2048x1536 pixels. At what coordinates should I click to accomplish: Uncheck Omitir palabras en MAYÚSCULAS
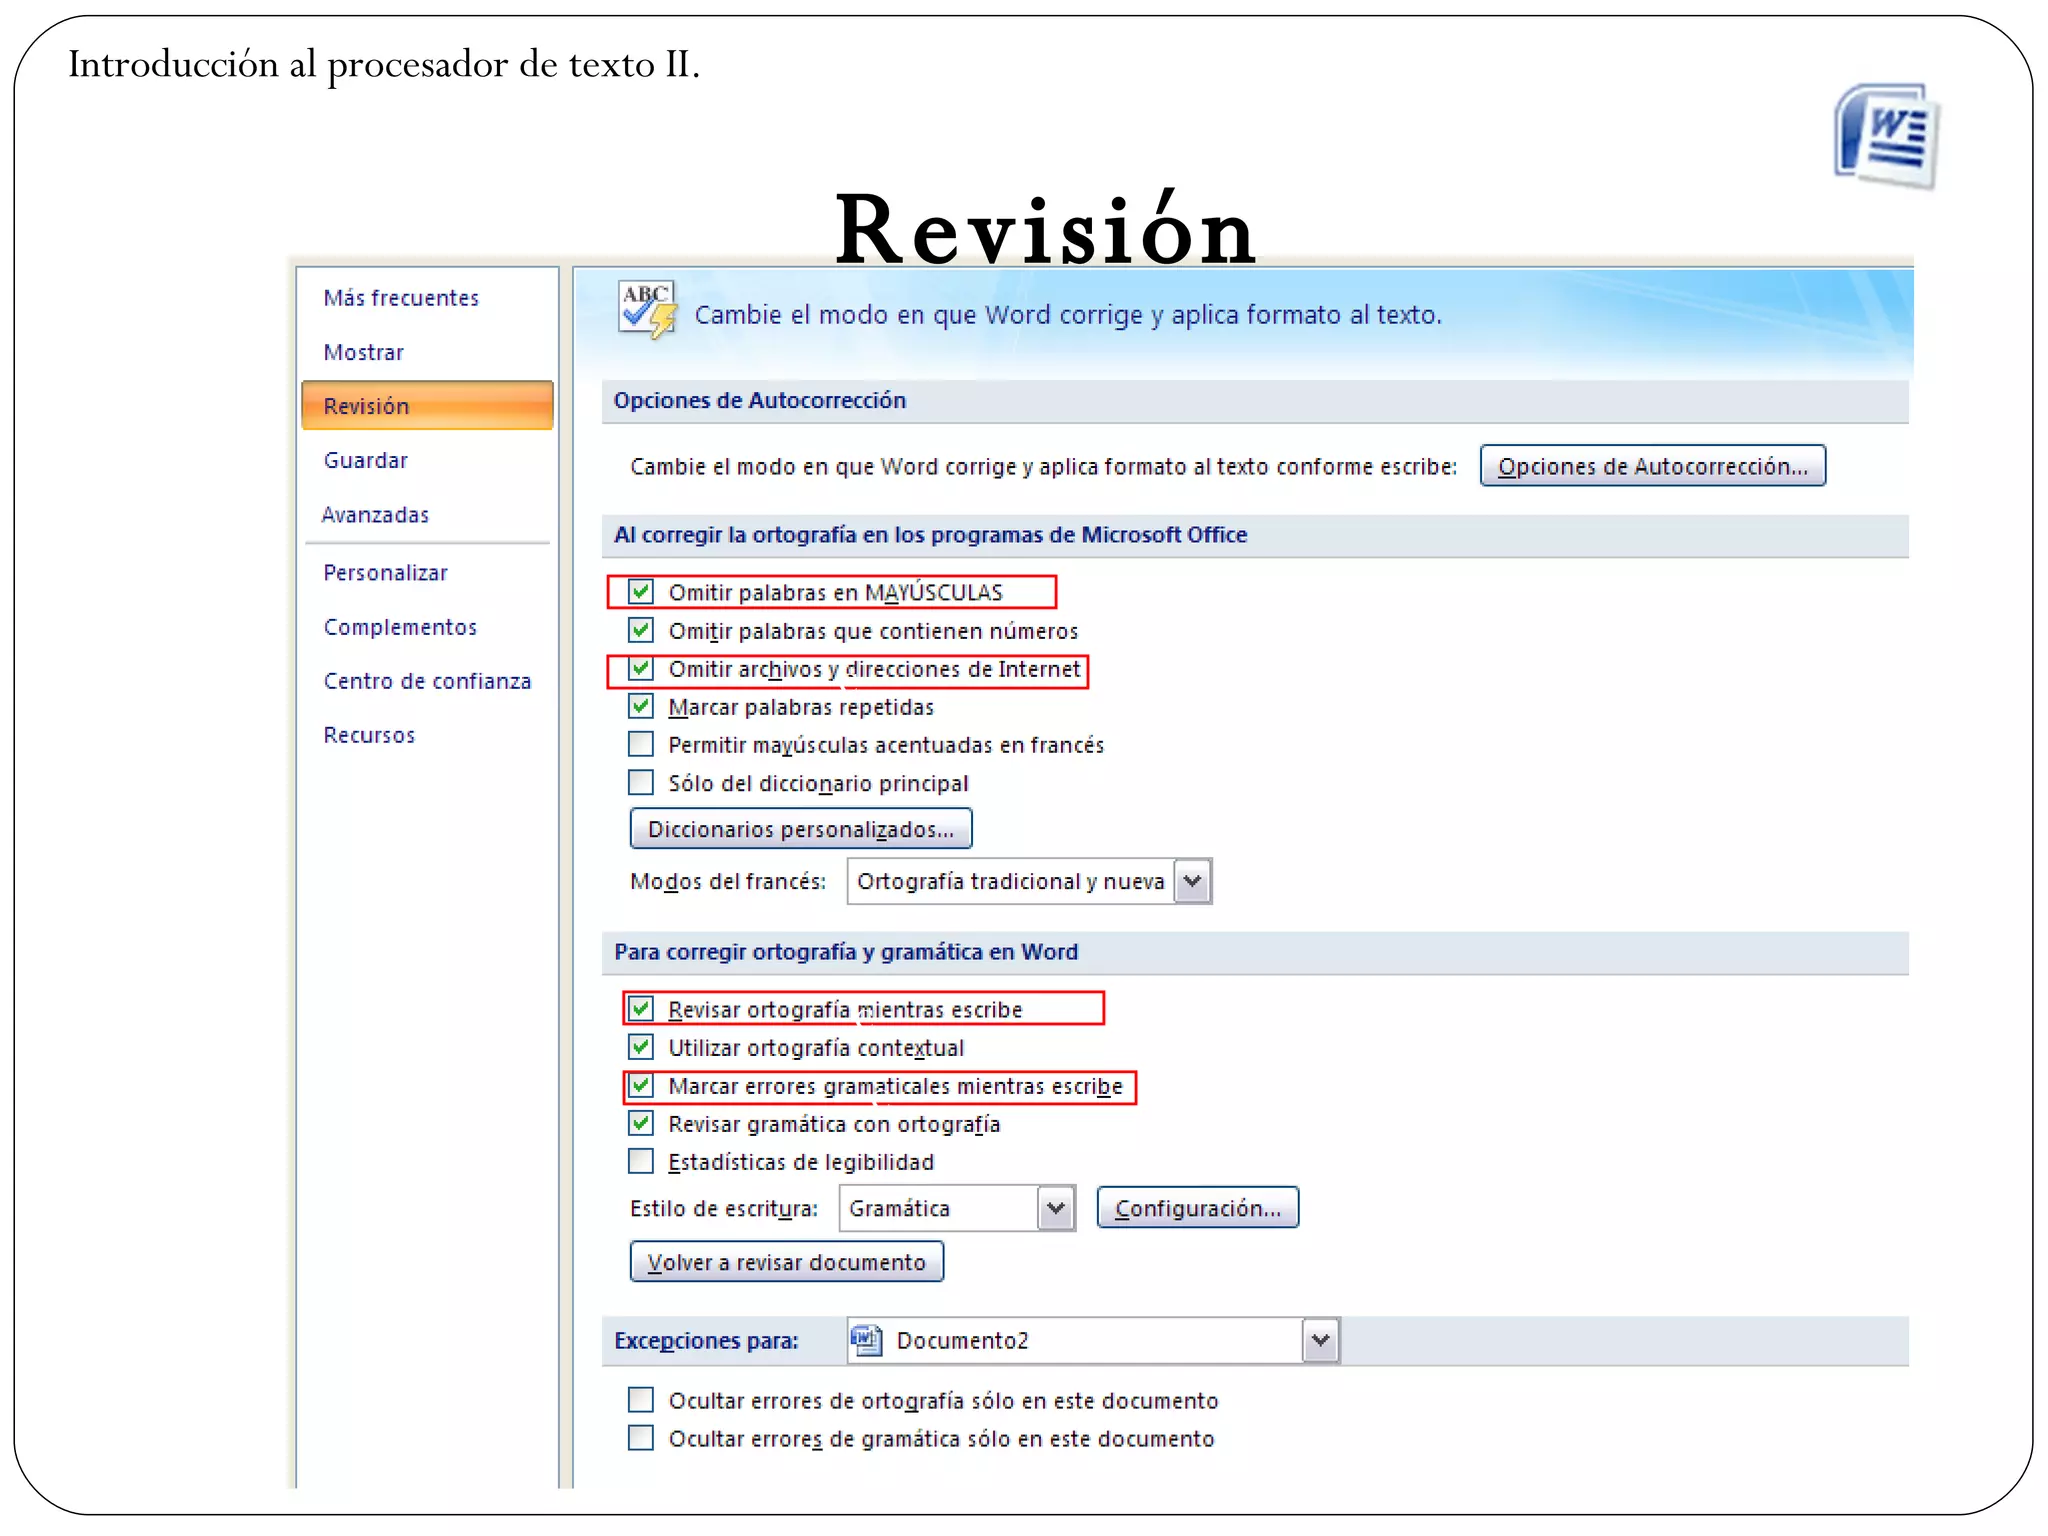pyautogui.click(x=641, y=592)
